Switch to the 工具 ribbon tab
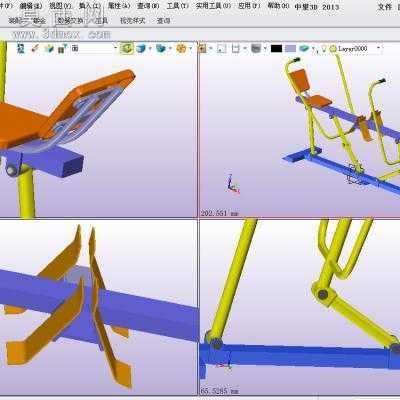 tap(101, 21)
